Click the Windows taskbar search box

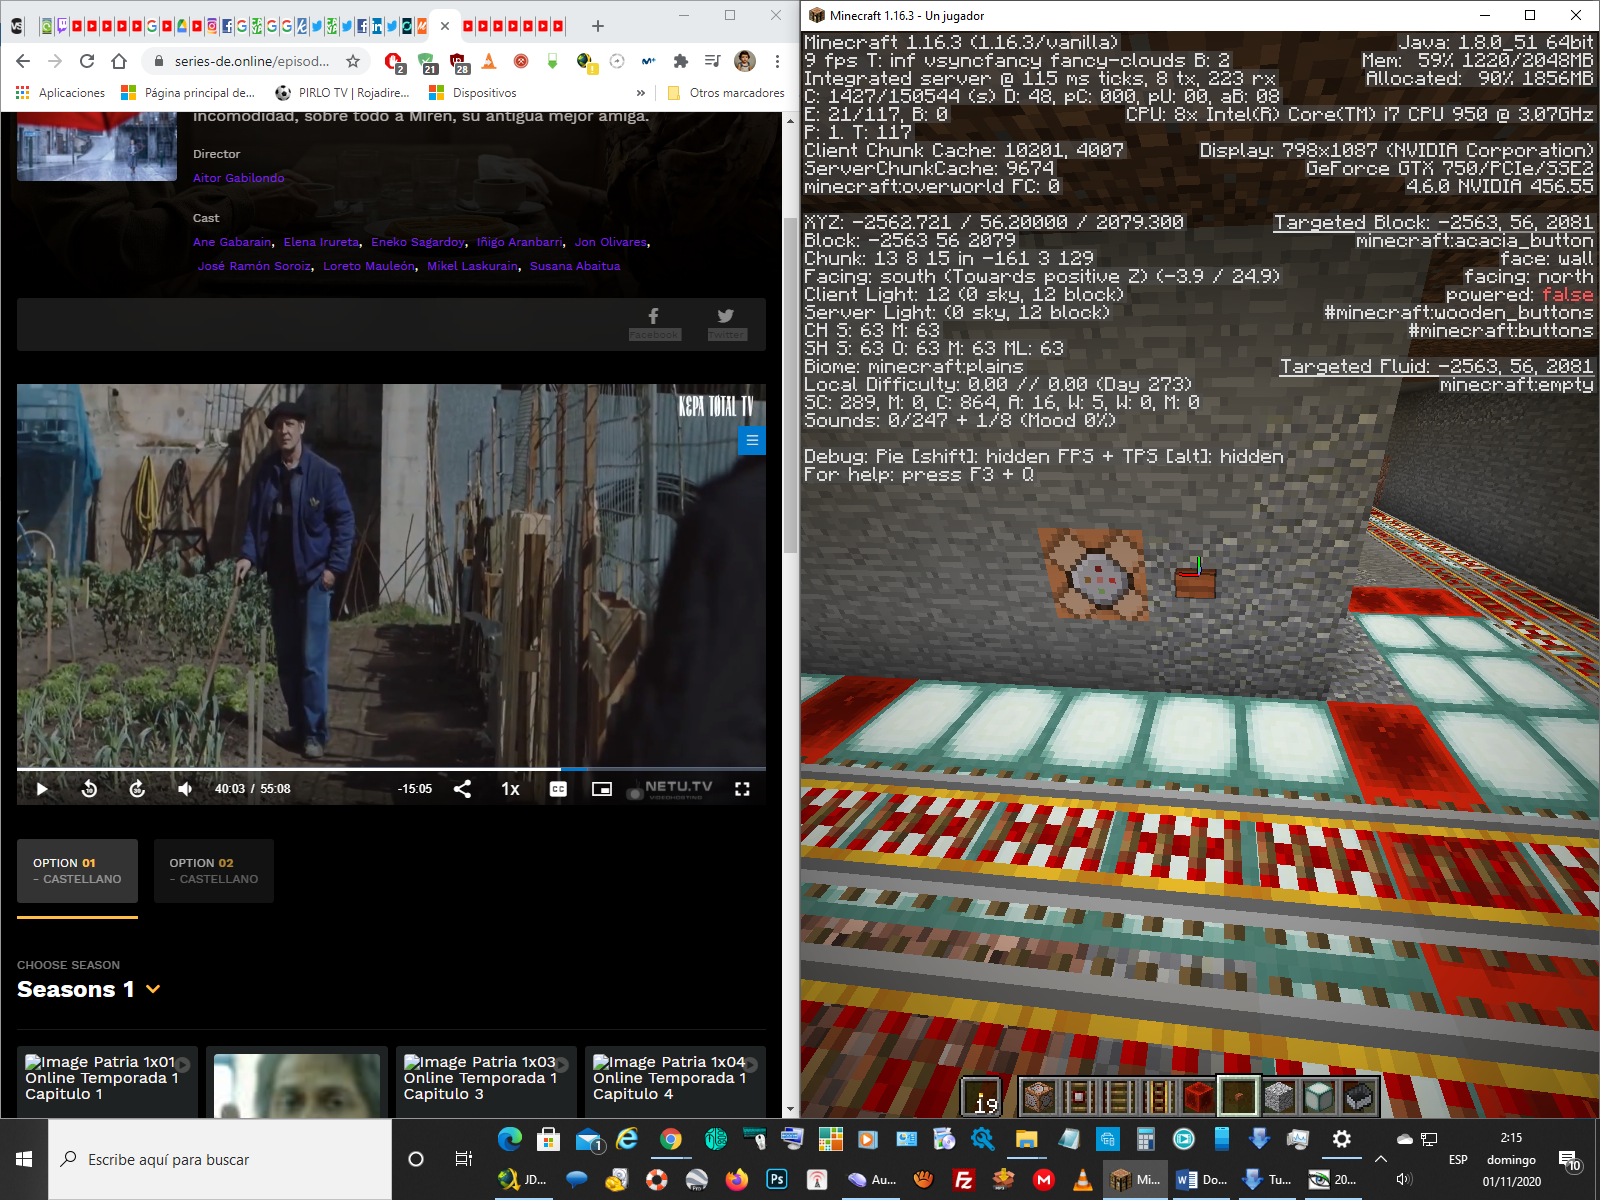[x=220, y=1159]
